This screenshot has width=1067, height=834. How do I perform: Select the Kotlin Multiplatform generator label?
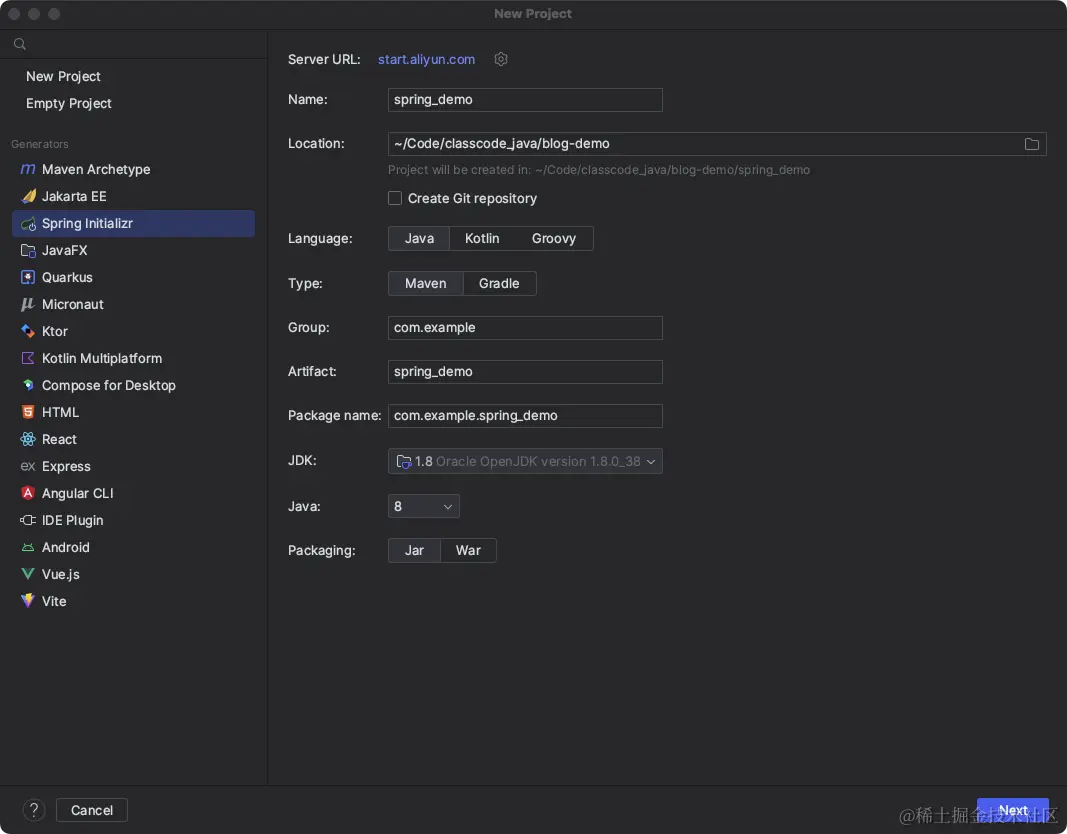(x=102, y=358)
